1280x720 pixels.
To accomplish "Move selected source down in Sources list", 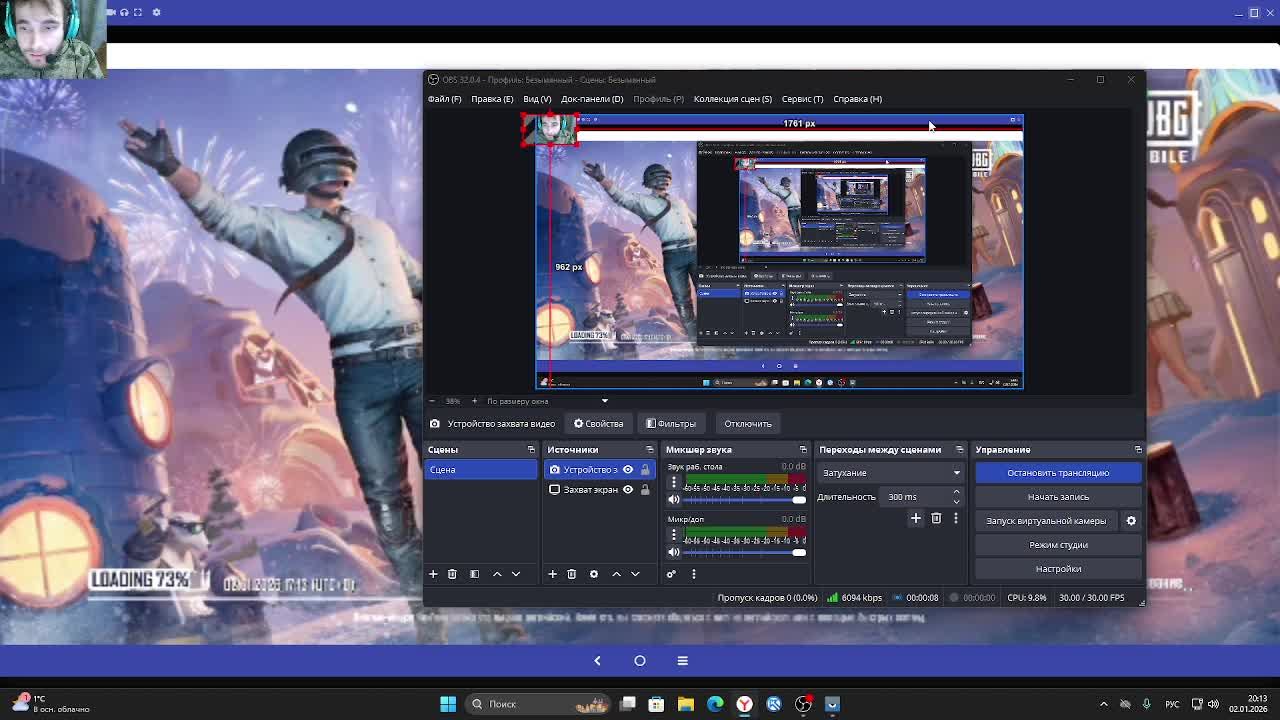I will 635,574.
